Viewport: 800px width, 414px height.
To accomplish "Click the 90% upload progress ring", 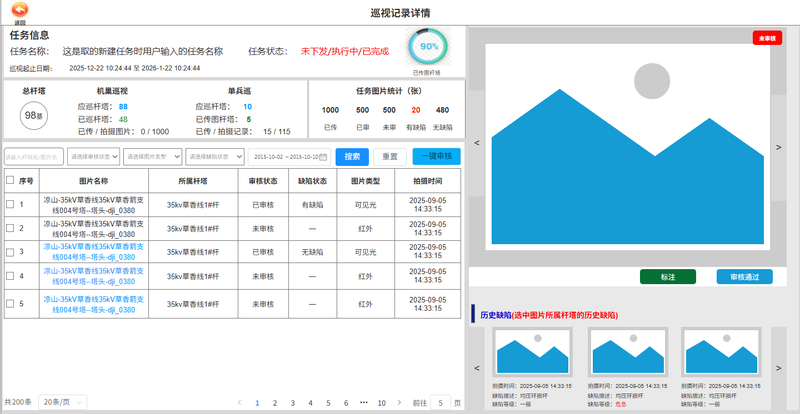I will coord(428,46).
